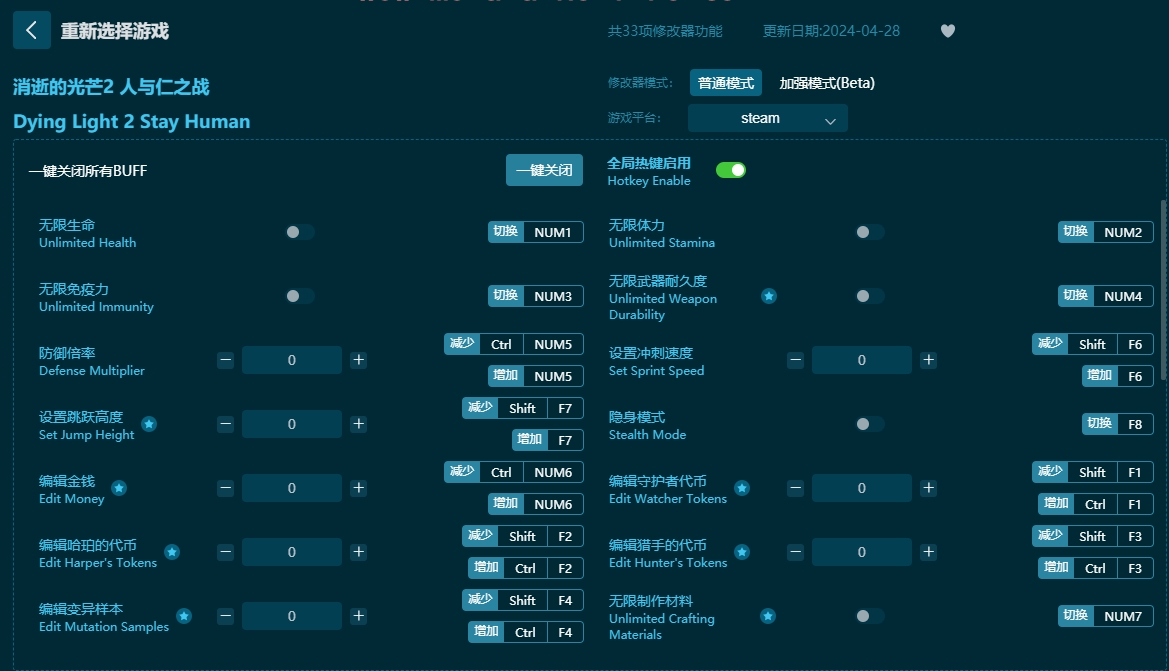This screenshot has height=671, width=1169.
Task: Switch to 加强模式(Beta) tab
Action: (x=826, y=83)
